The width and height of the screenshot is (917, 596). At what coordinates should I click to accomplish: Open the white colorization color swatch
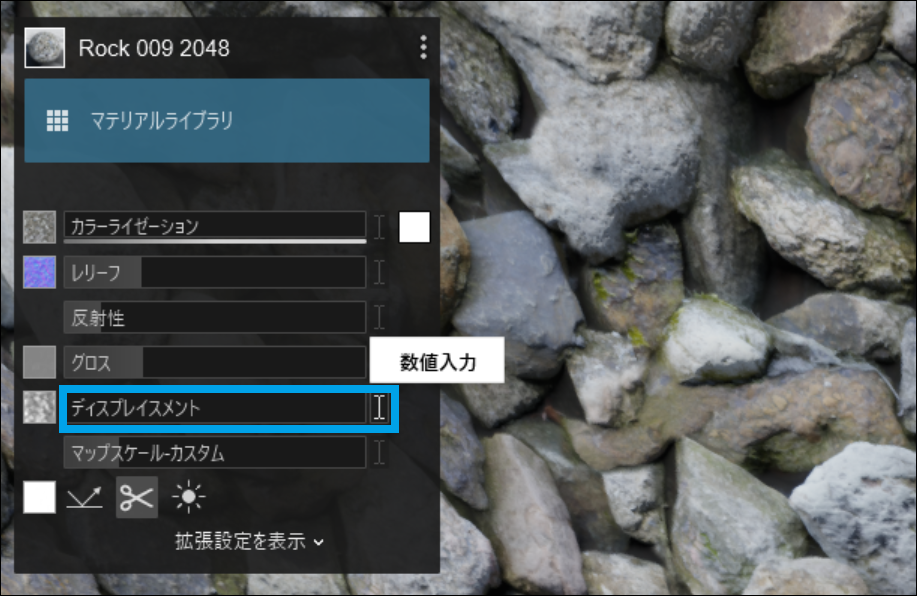pos(414,227)
